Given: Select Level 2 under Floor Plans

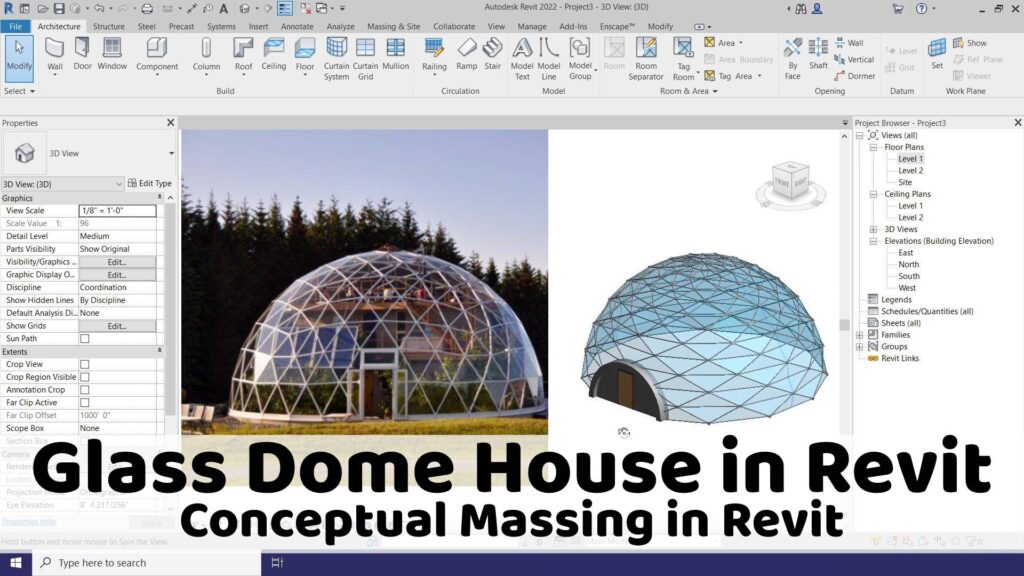Looking at the screenshot, I should point(910,170).
